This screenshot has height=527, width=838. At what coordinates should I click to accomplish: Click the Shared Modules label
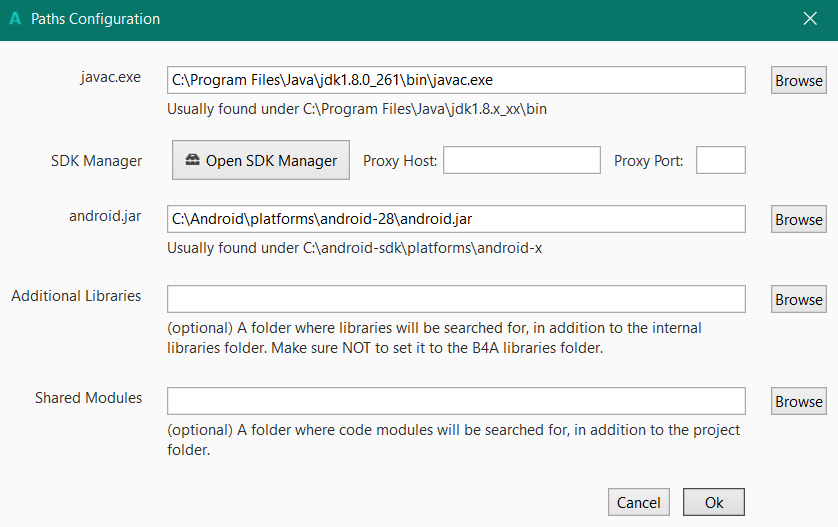coord(88,397)
